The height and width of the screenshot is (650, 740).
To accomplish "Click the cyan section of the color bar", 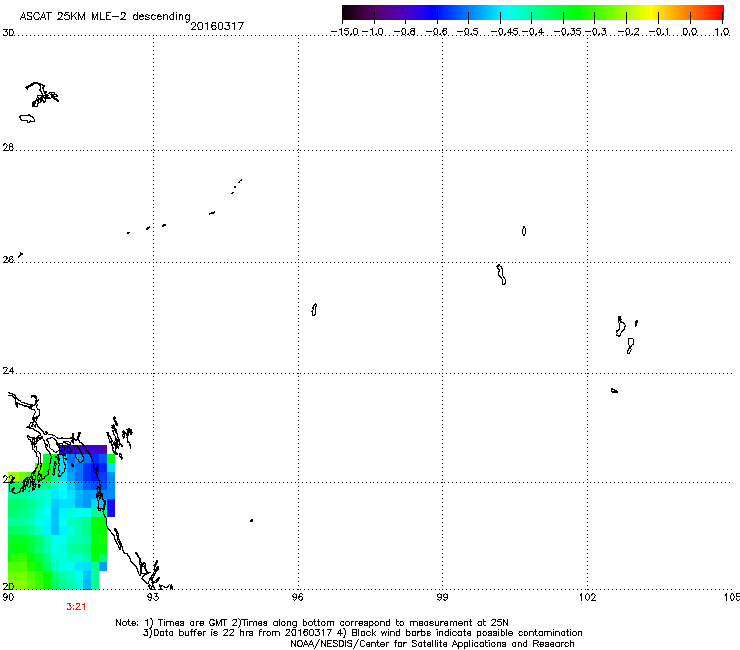I will (507, 12).
